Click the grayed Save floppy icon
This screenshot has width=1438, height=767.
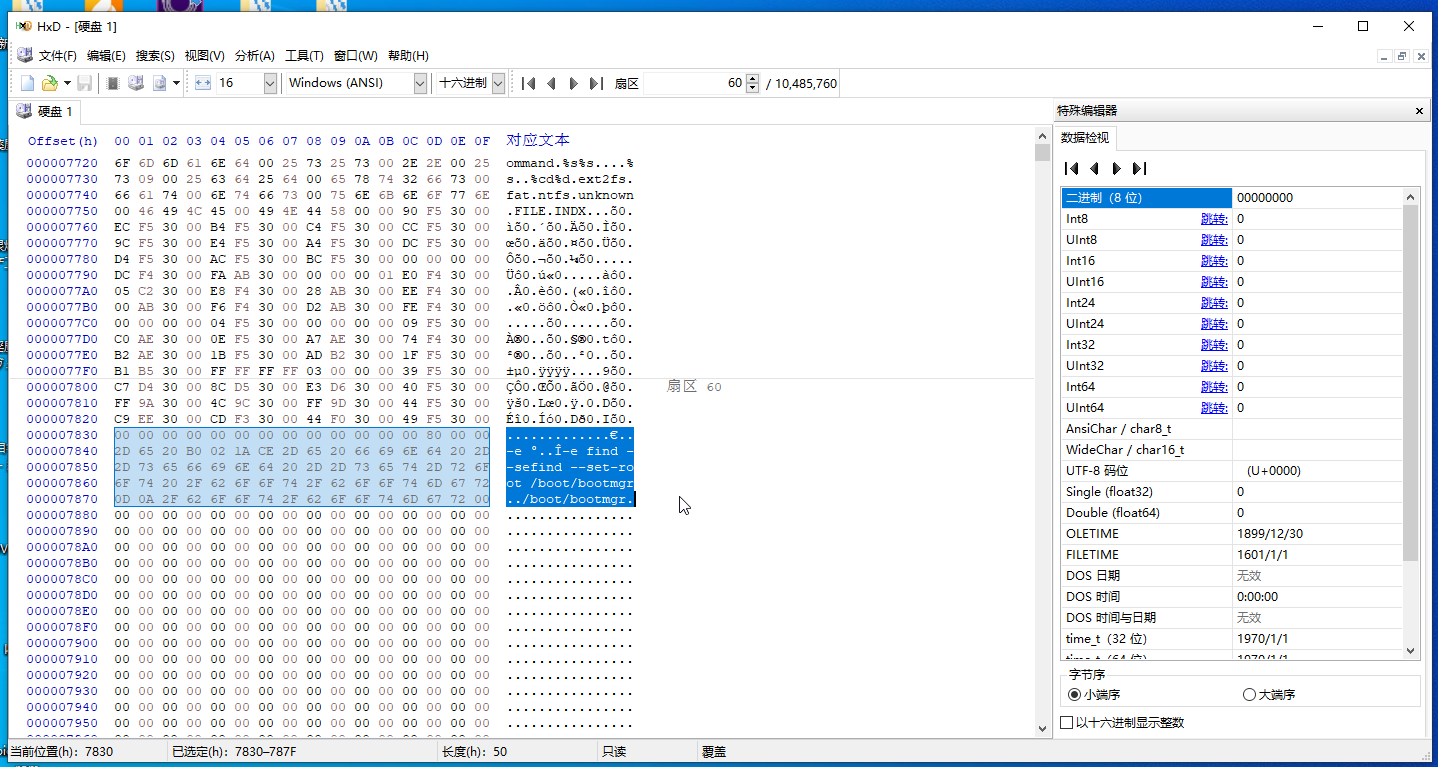(x=85, y=83)
